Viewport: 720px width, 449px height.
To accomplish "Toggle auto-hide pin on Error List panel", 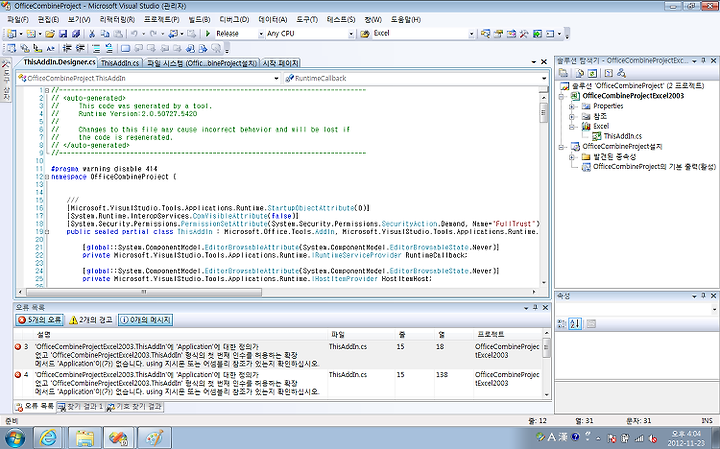I will 535,308.
